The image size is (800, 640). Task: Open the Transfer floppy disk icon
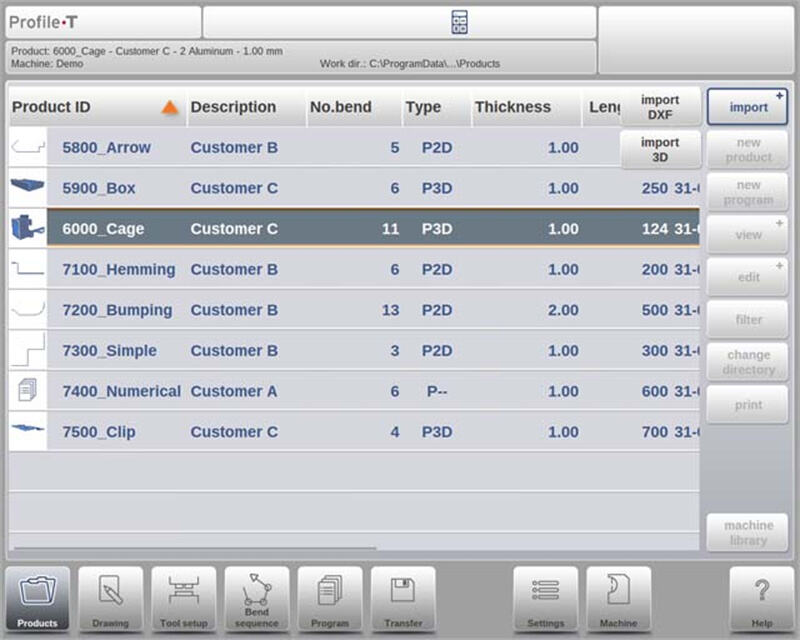pyautogui.click(x=403, y=599)
